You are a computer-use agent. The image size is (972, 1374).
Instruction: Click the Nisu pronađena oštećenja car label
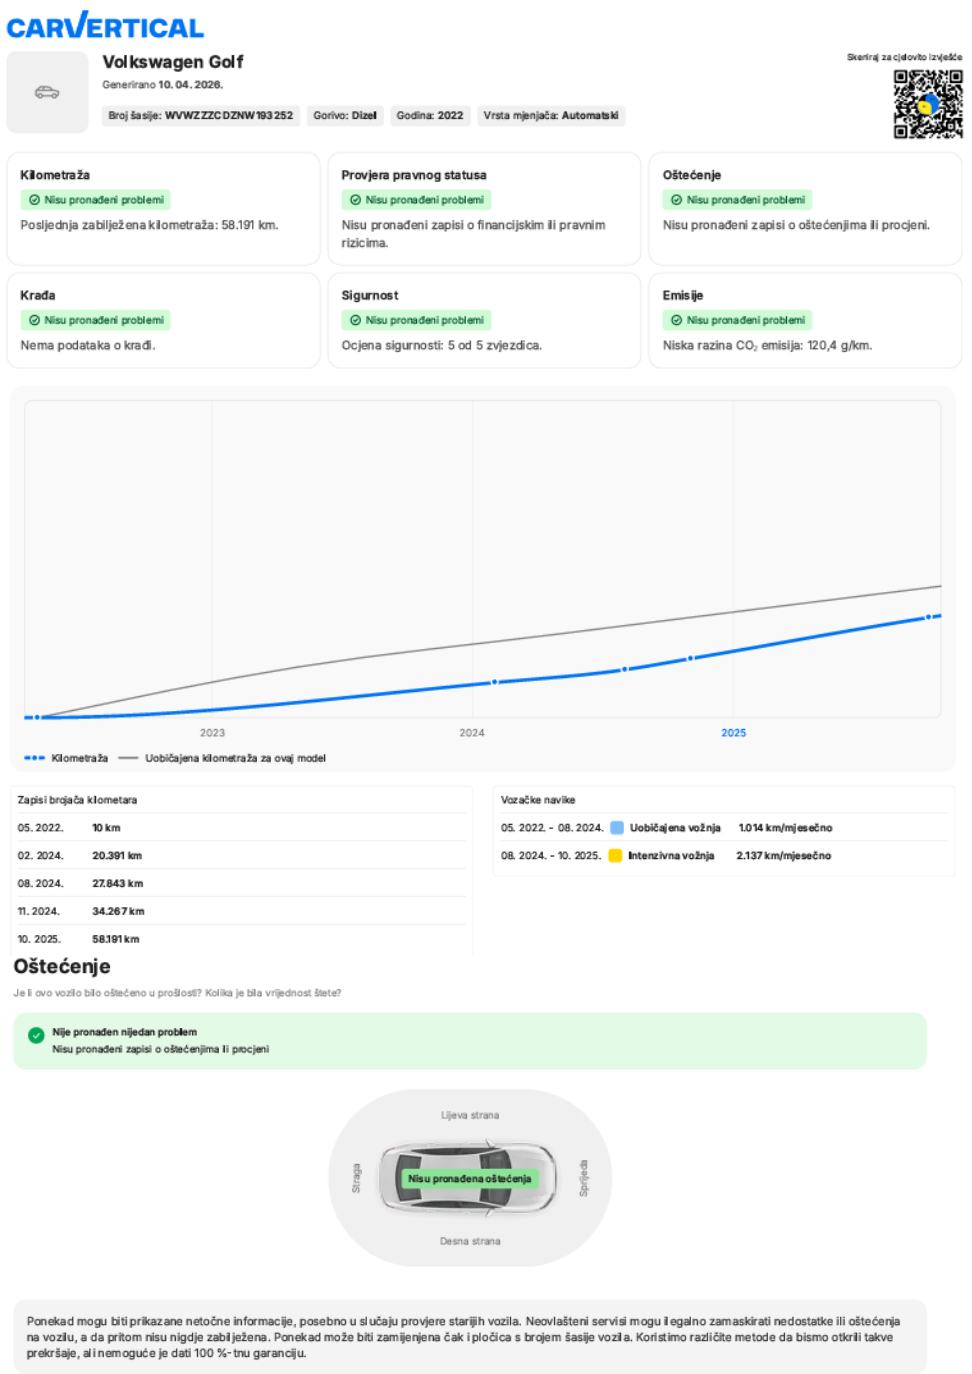pos(469,1179)
